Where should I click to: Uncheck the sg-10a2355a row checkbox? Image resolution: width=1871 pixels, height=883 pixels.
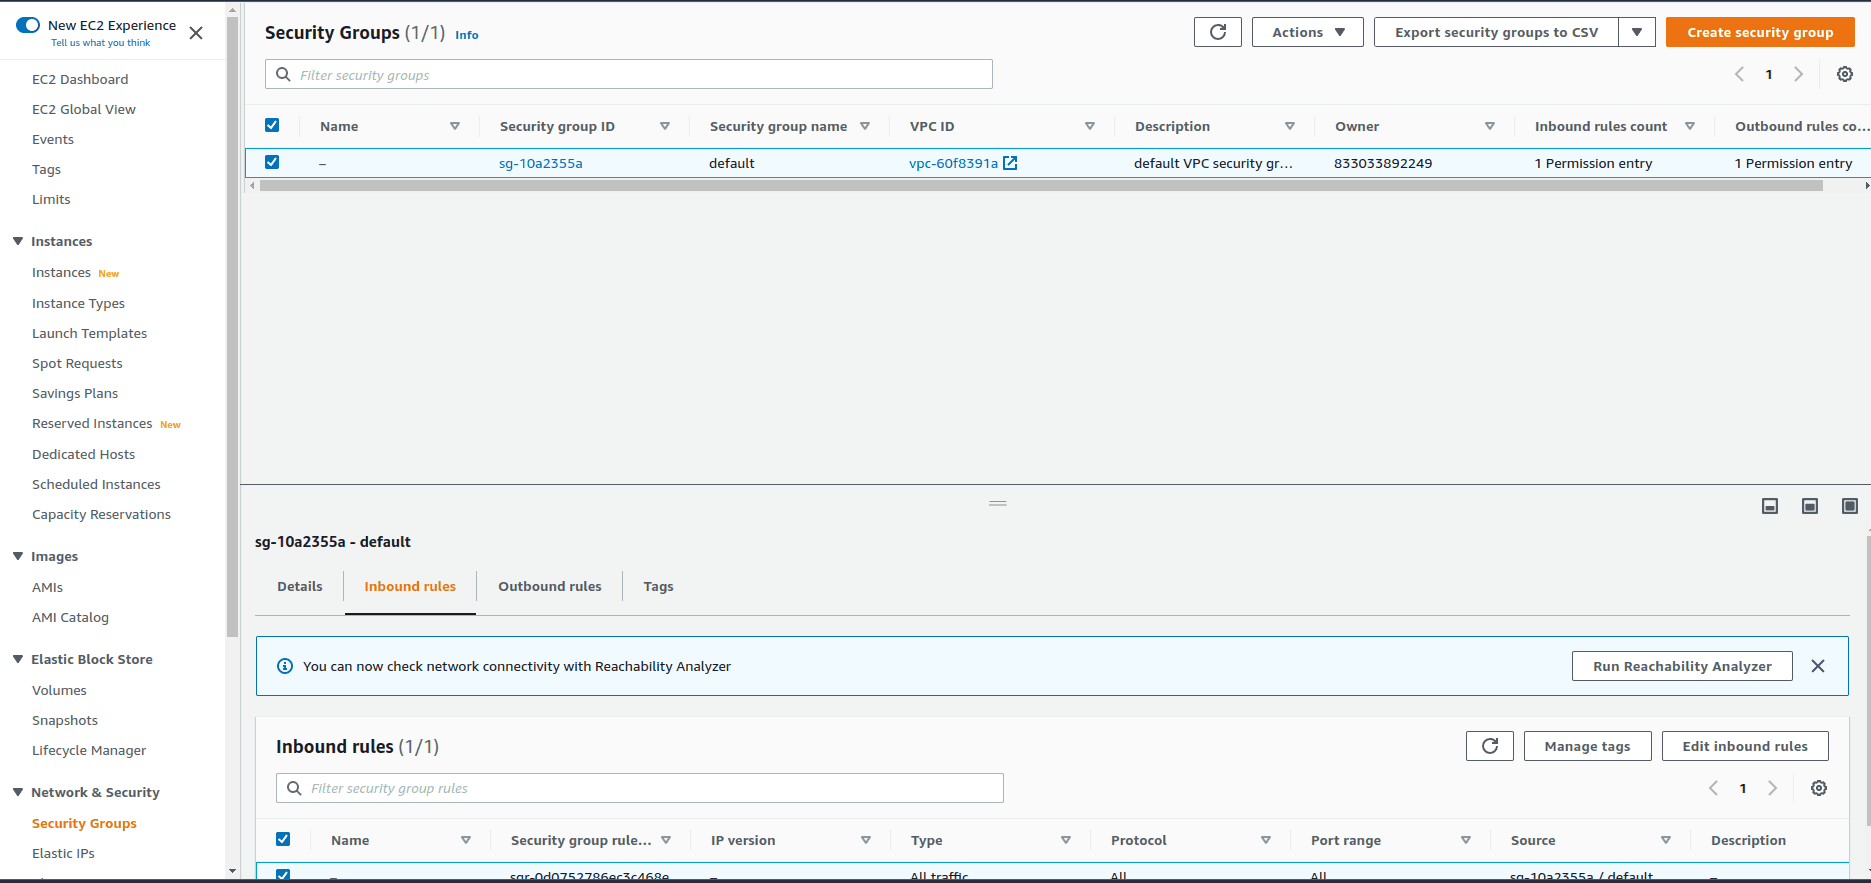click(272, 162)
